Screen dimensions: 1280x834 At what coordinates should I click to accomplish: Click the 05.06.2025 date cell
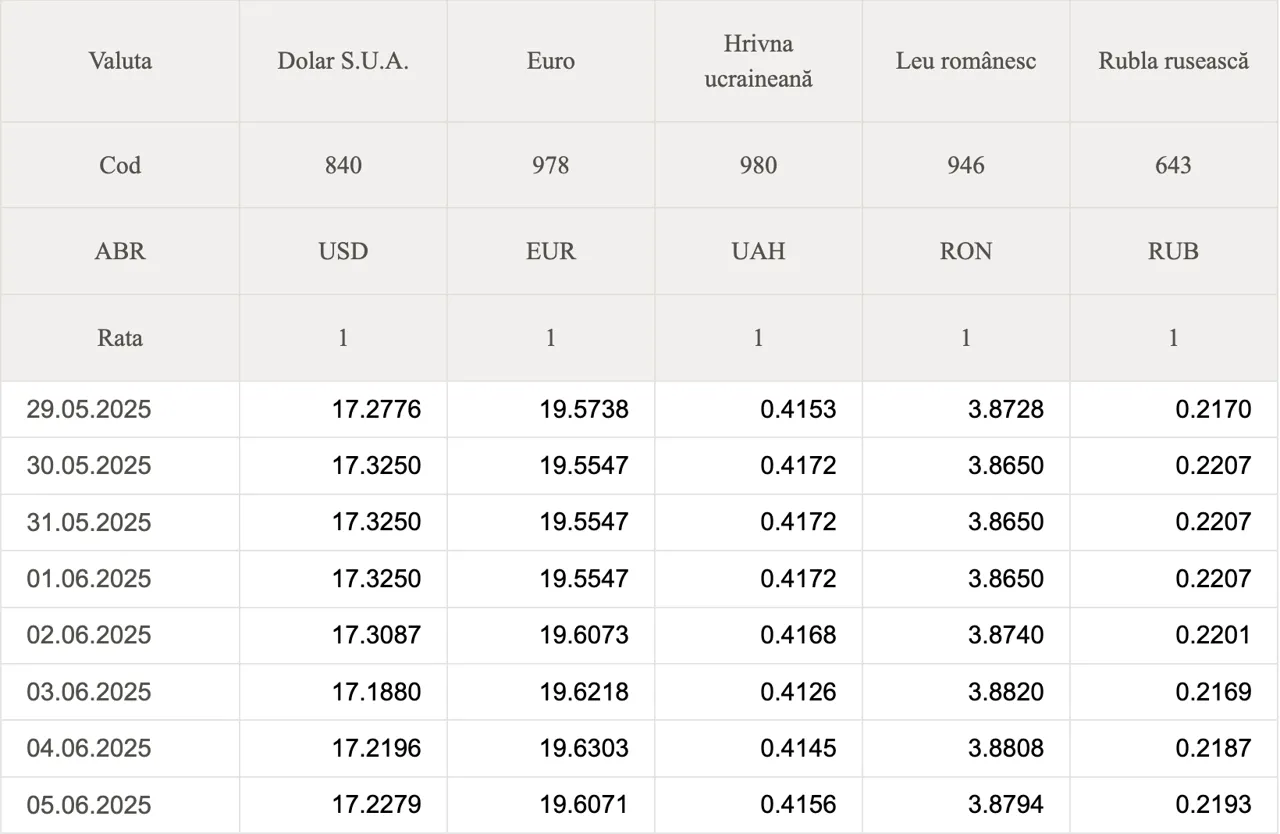[x=89, y=805]
